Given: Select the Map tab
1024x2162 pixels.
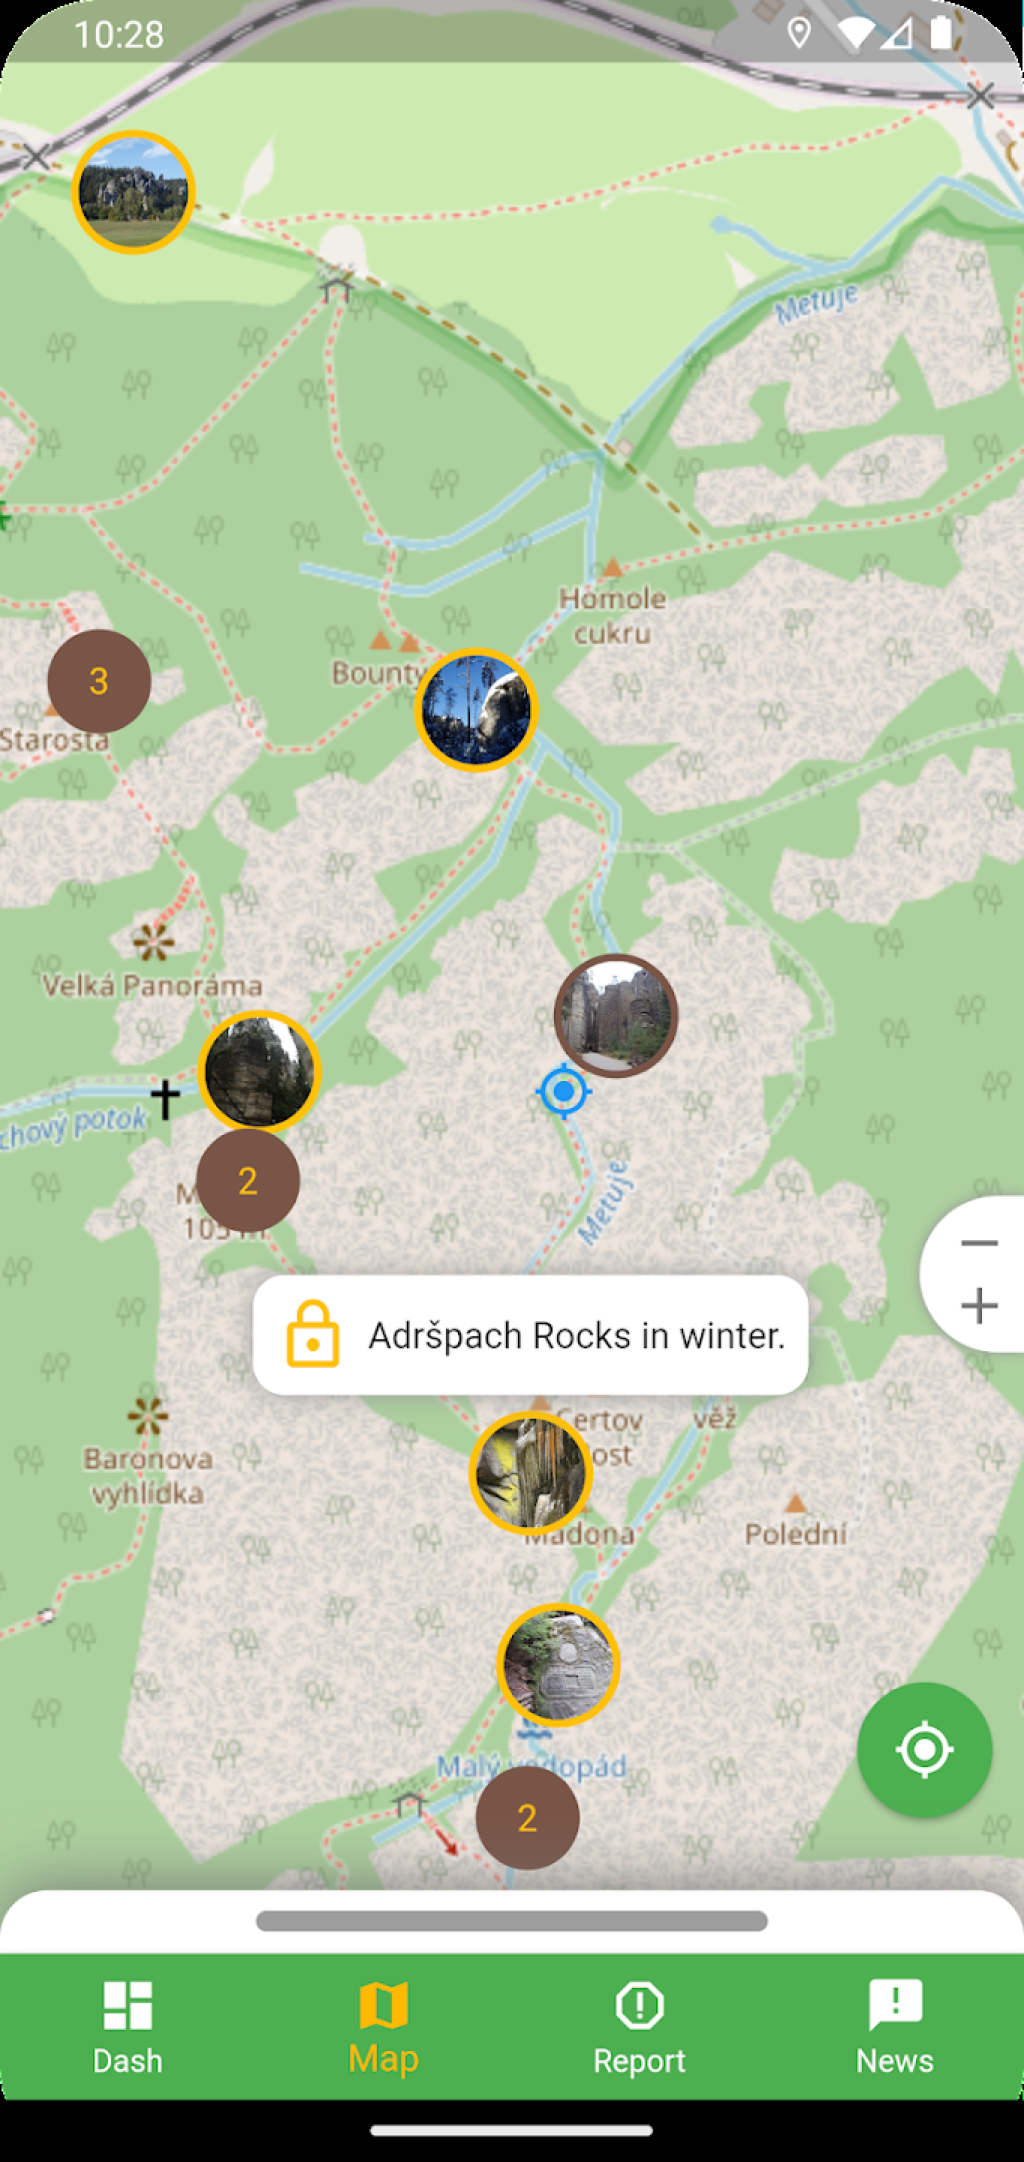Looking at the screenshot, I should [384, 2027].
